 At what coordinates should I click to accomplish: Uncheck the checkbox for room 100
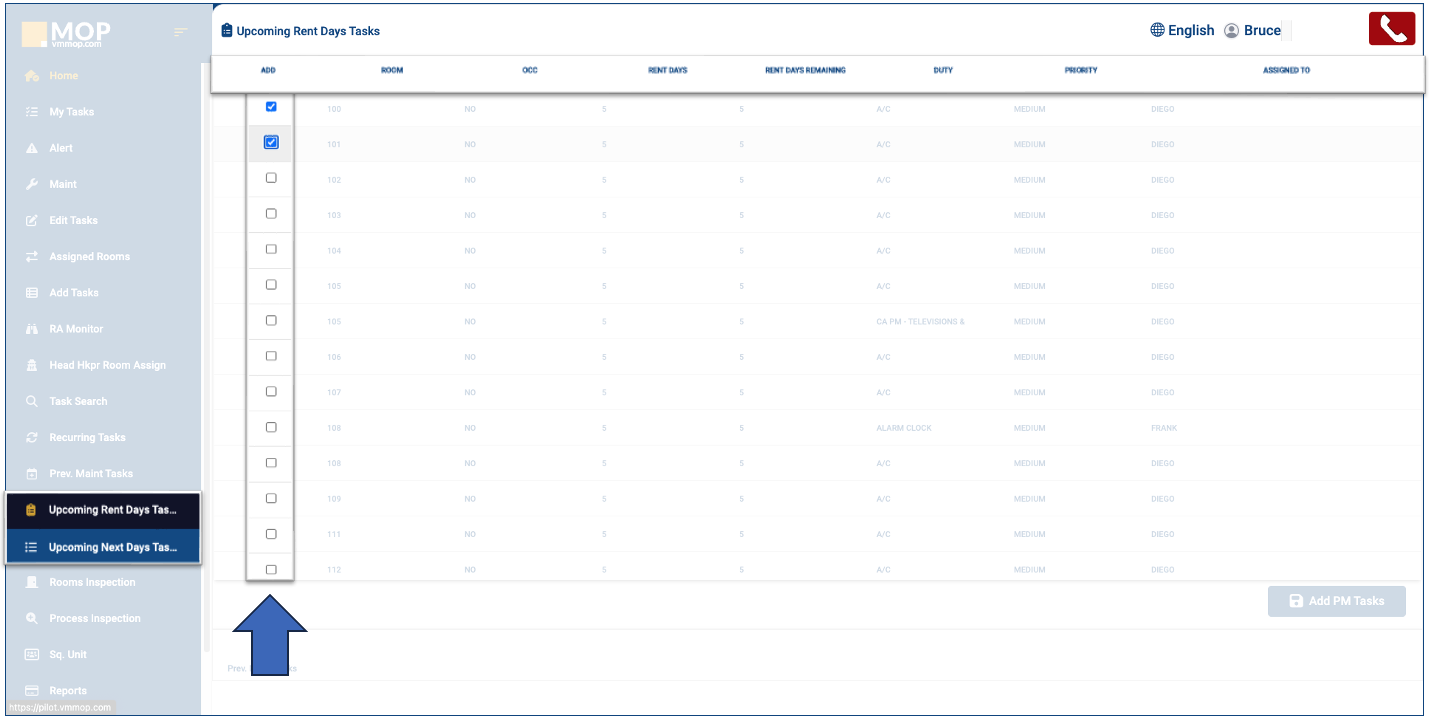(x=271, y=107)
